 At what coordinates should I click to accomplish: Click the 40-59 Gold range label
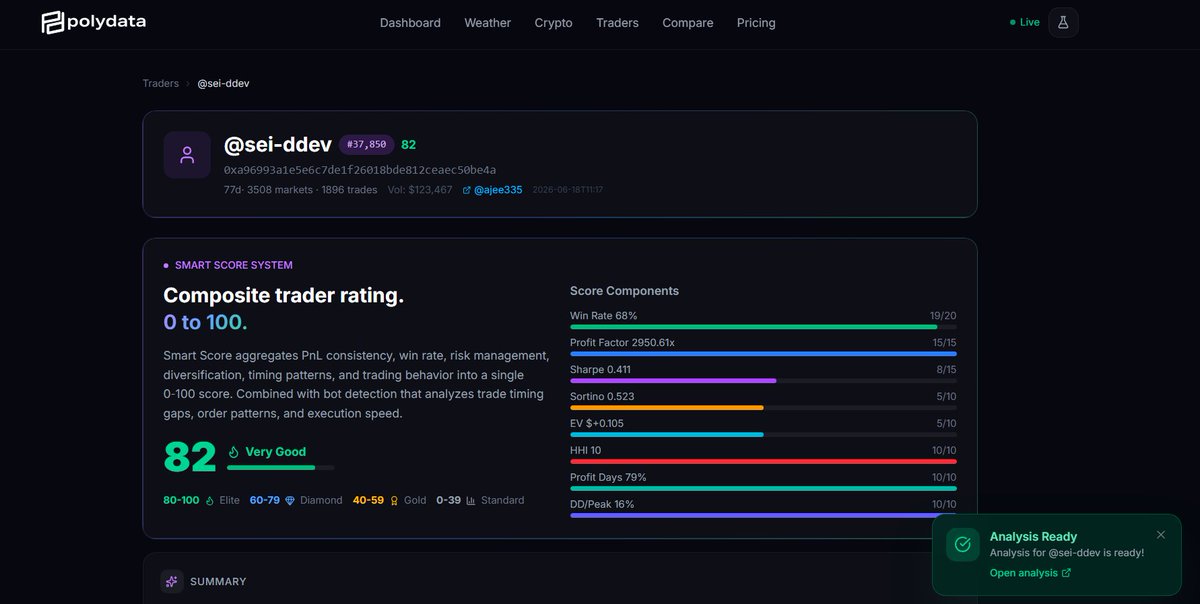pos(368,500)
